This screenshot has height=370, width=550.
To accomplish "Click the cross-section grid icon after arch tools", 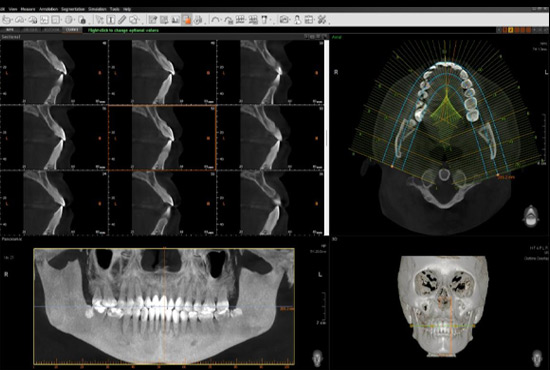I will (x=240, y=20).
